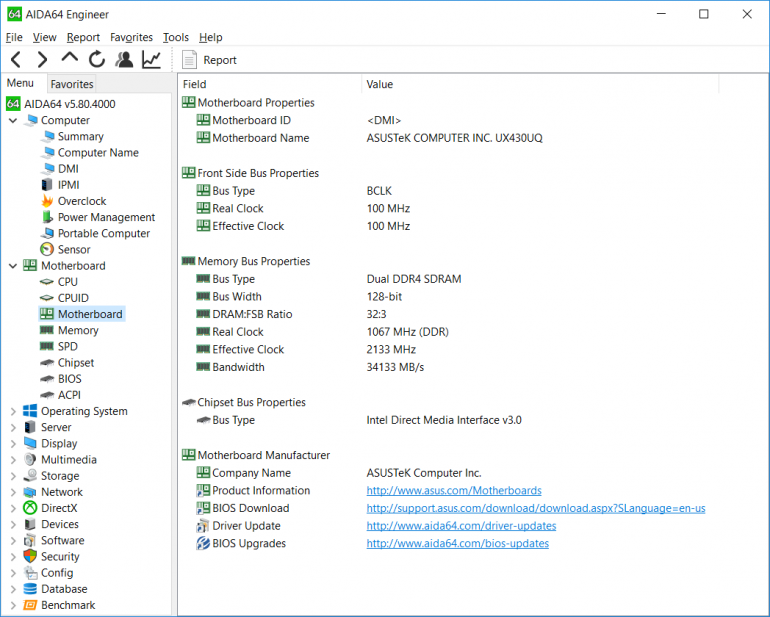Click the Motherboard Name value ASUSTeK UX430UQ
Viewport: 770px width, 617px height.
click(454, 138)
